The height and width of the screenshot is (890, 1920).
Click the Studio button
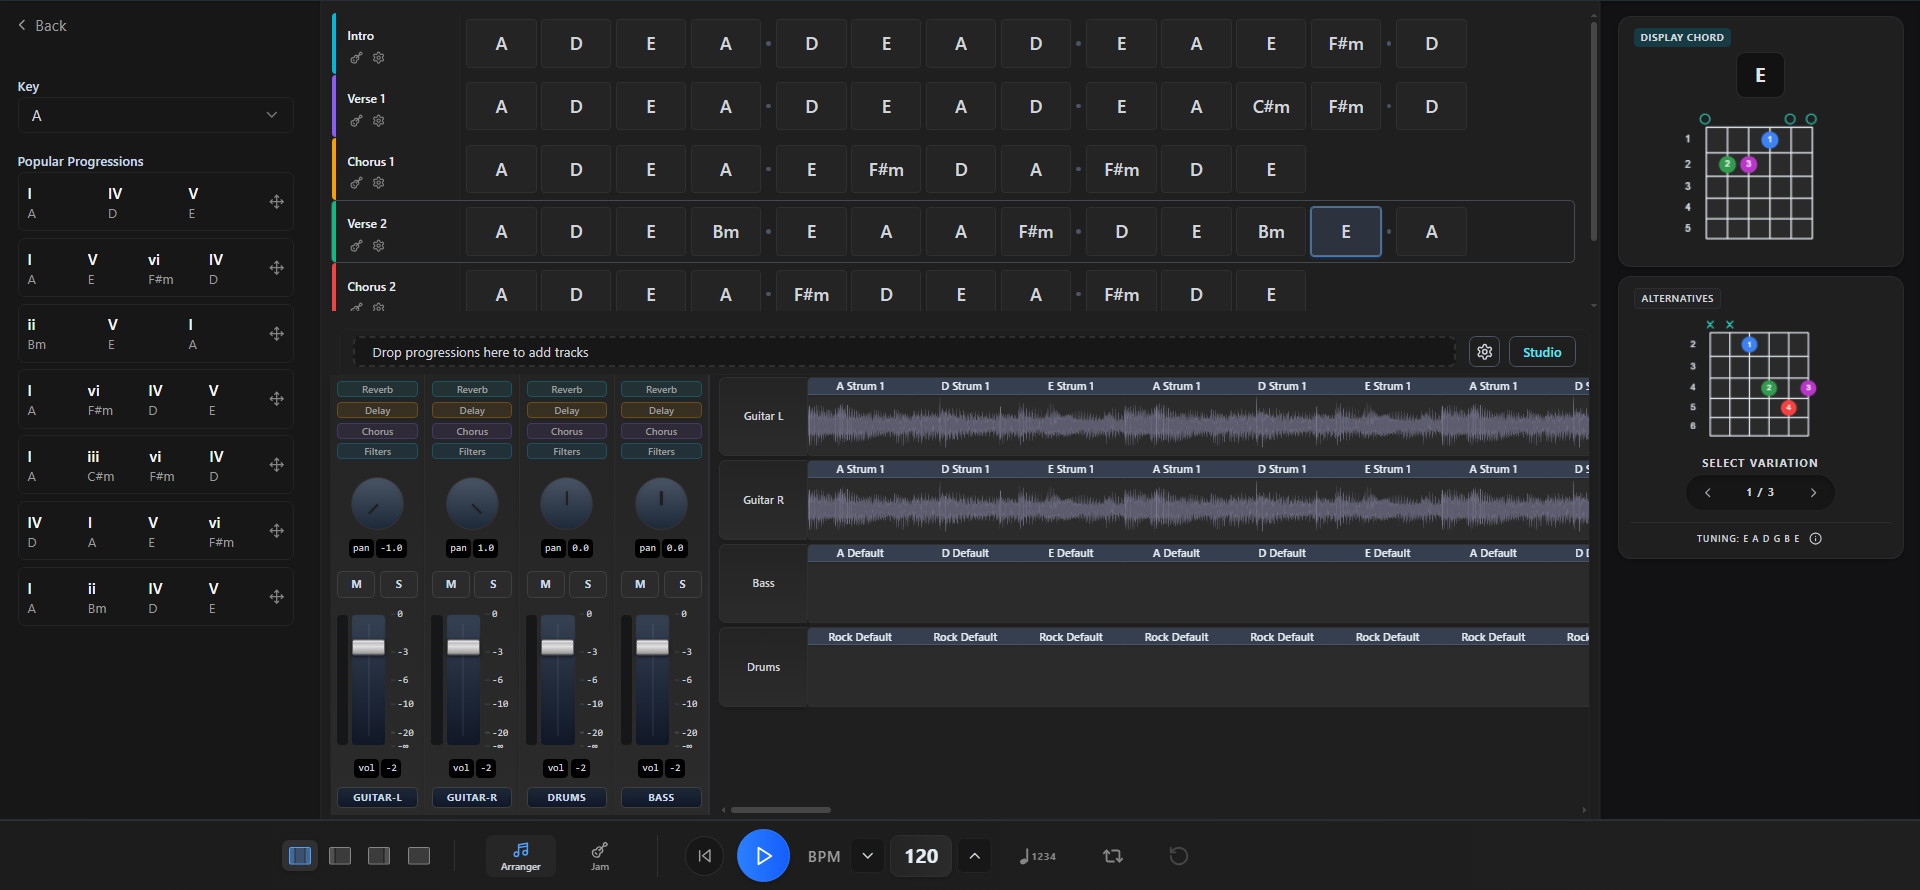[1542, 352]
